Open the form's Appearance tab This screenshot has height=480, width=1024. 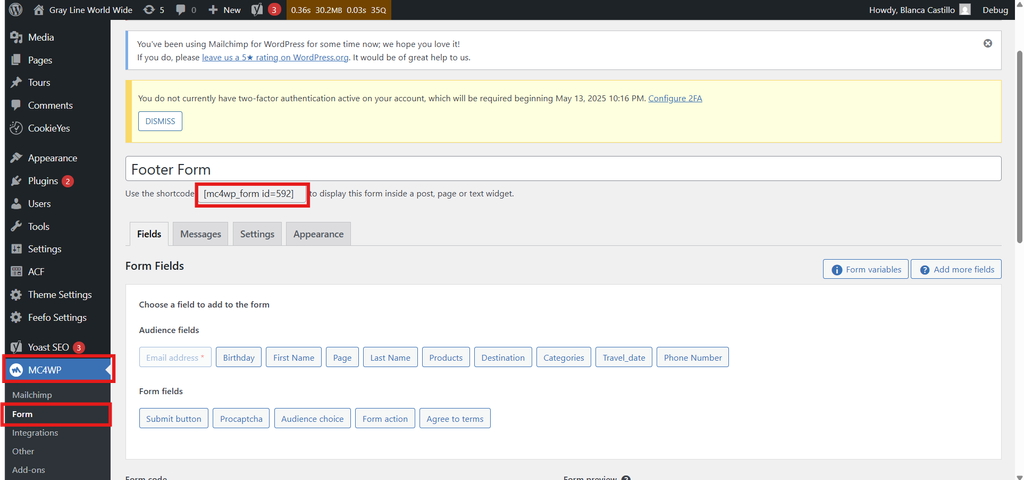tap(319, 234)
